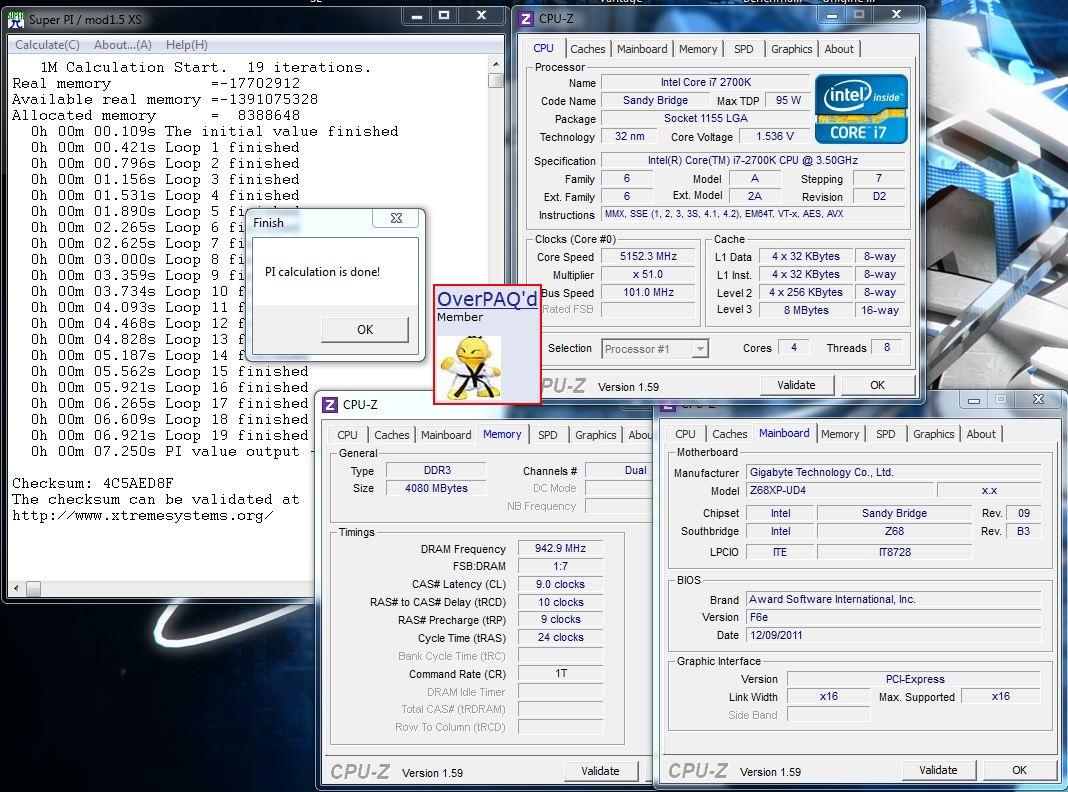Click the memory Size value 4080 MBytes

tap(436, 488)
